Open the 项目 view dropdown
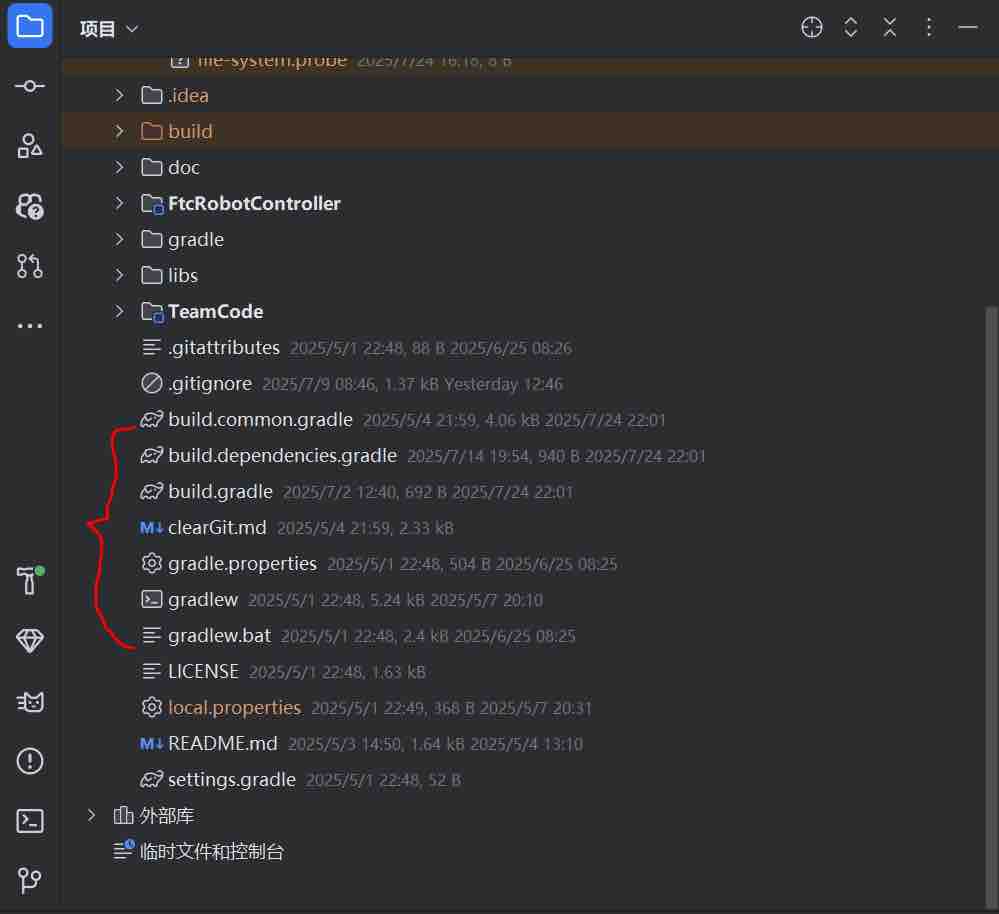Viewport: 999px width, 914px height. click(108, 28)
